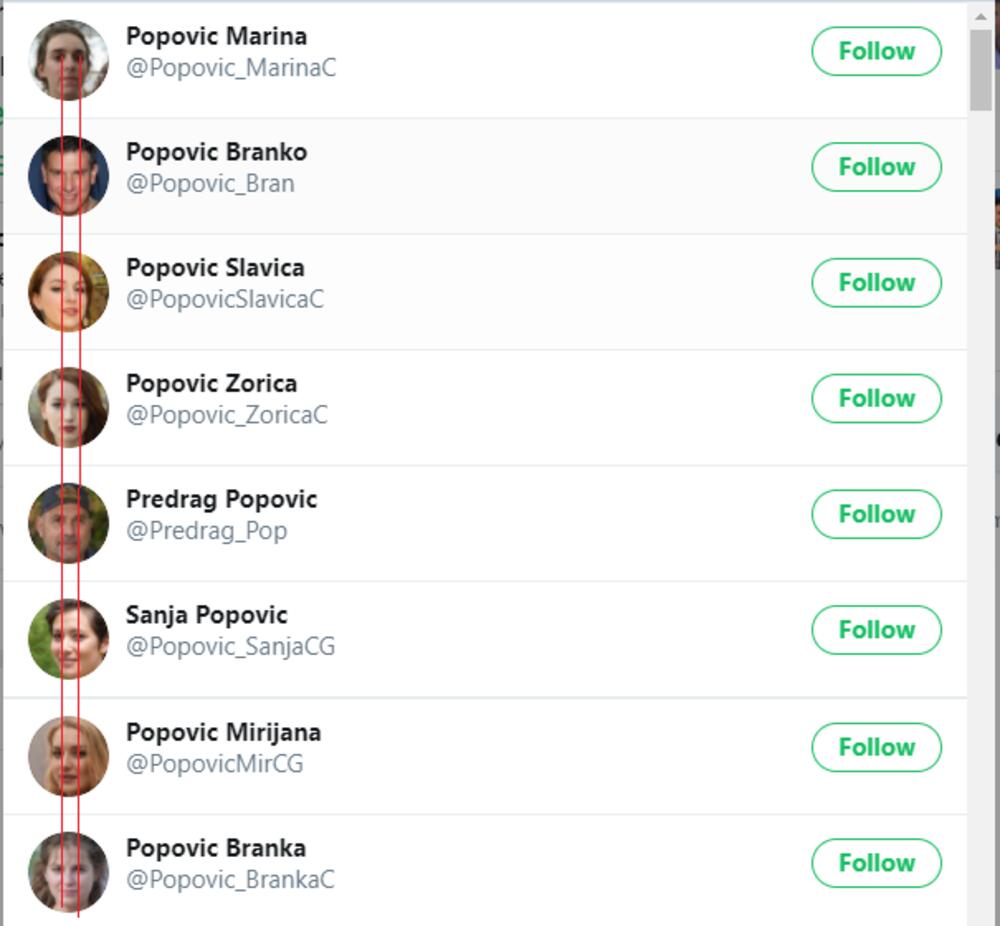Click Popovic Slavica's avatar photo
Image resolution: width=1000 pixels, height=926 pixels.
[x=68, y=292]
